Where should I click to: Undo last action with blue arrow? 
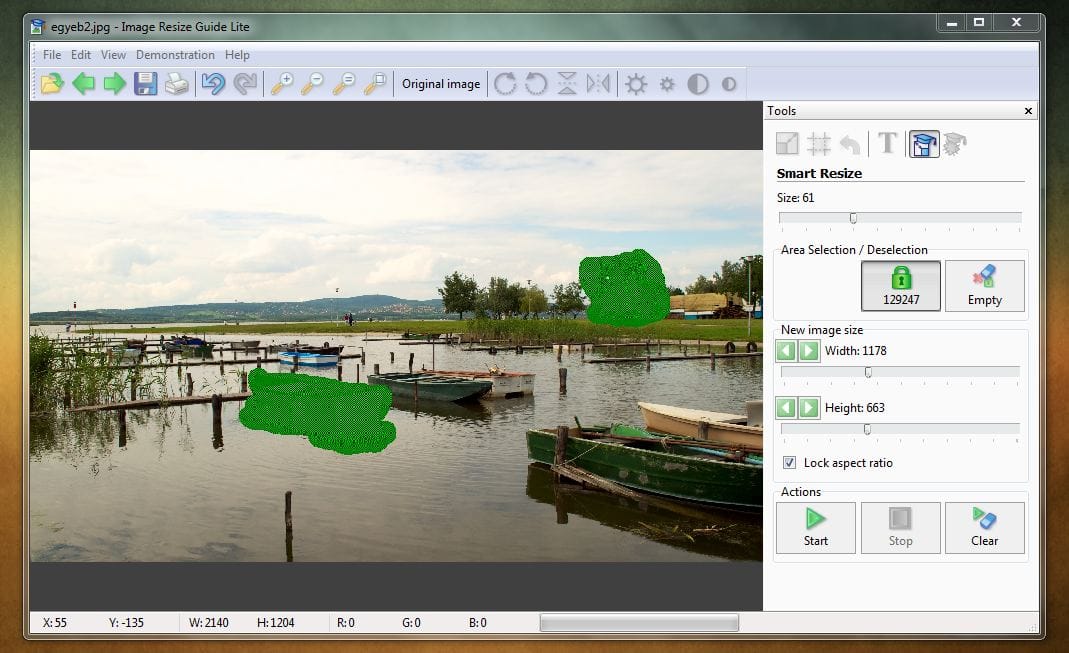point(213,84)
